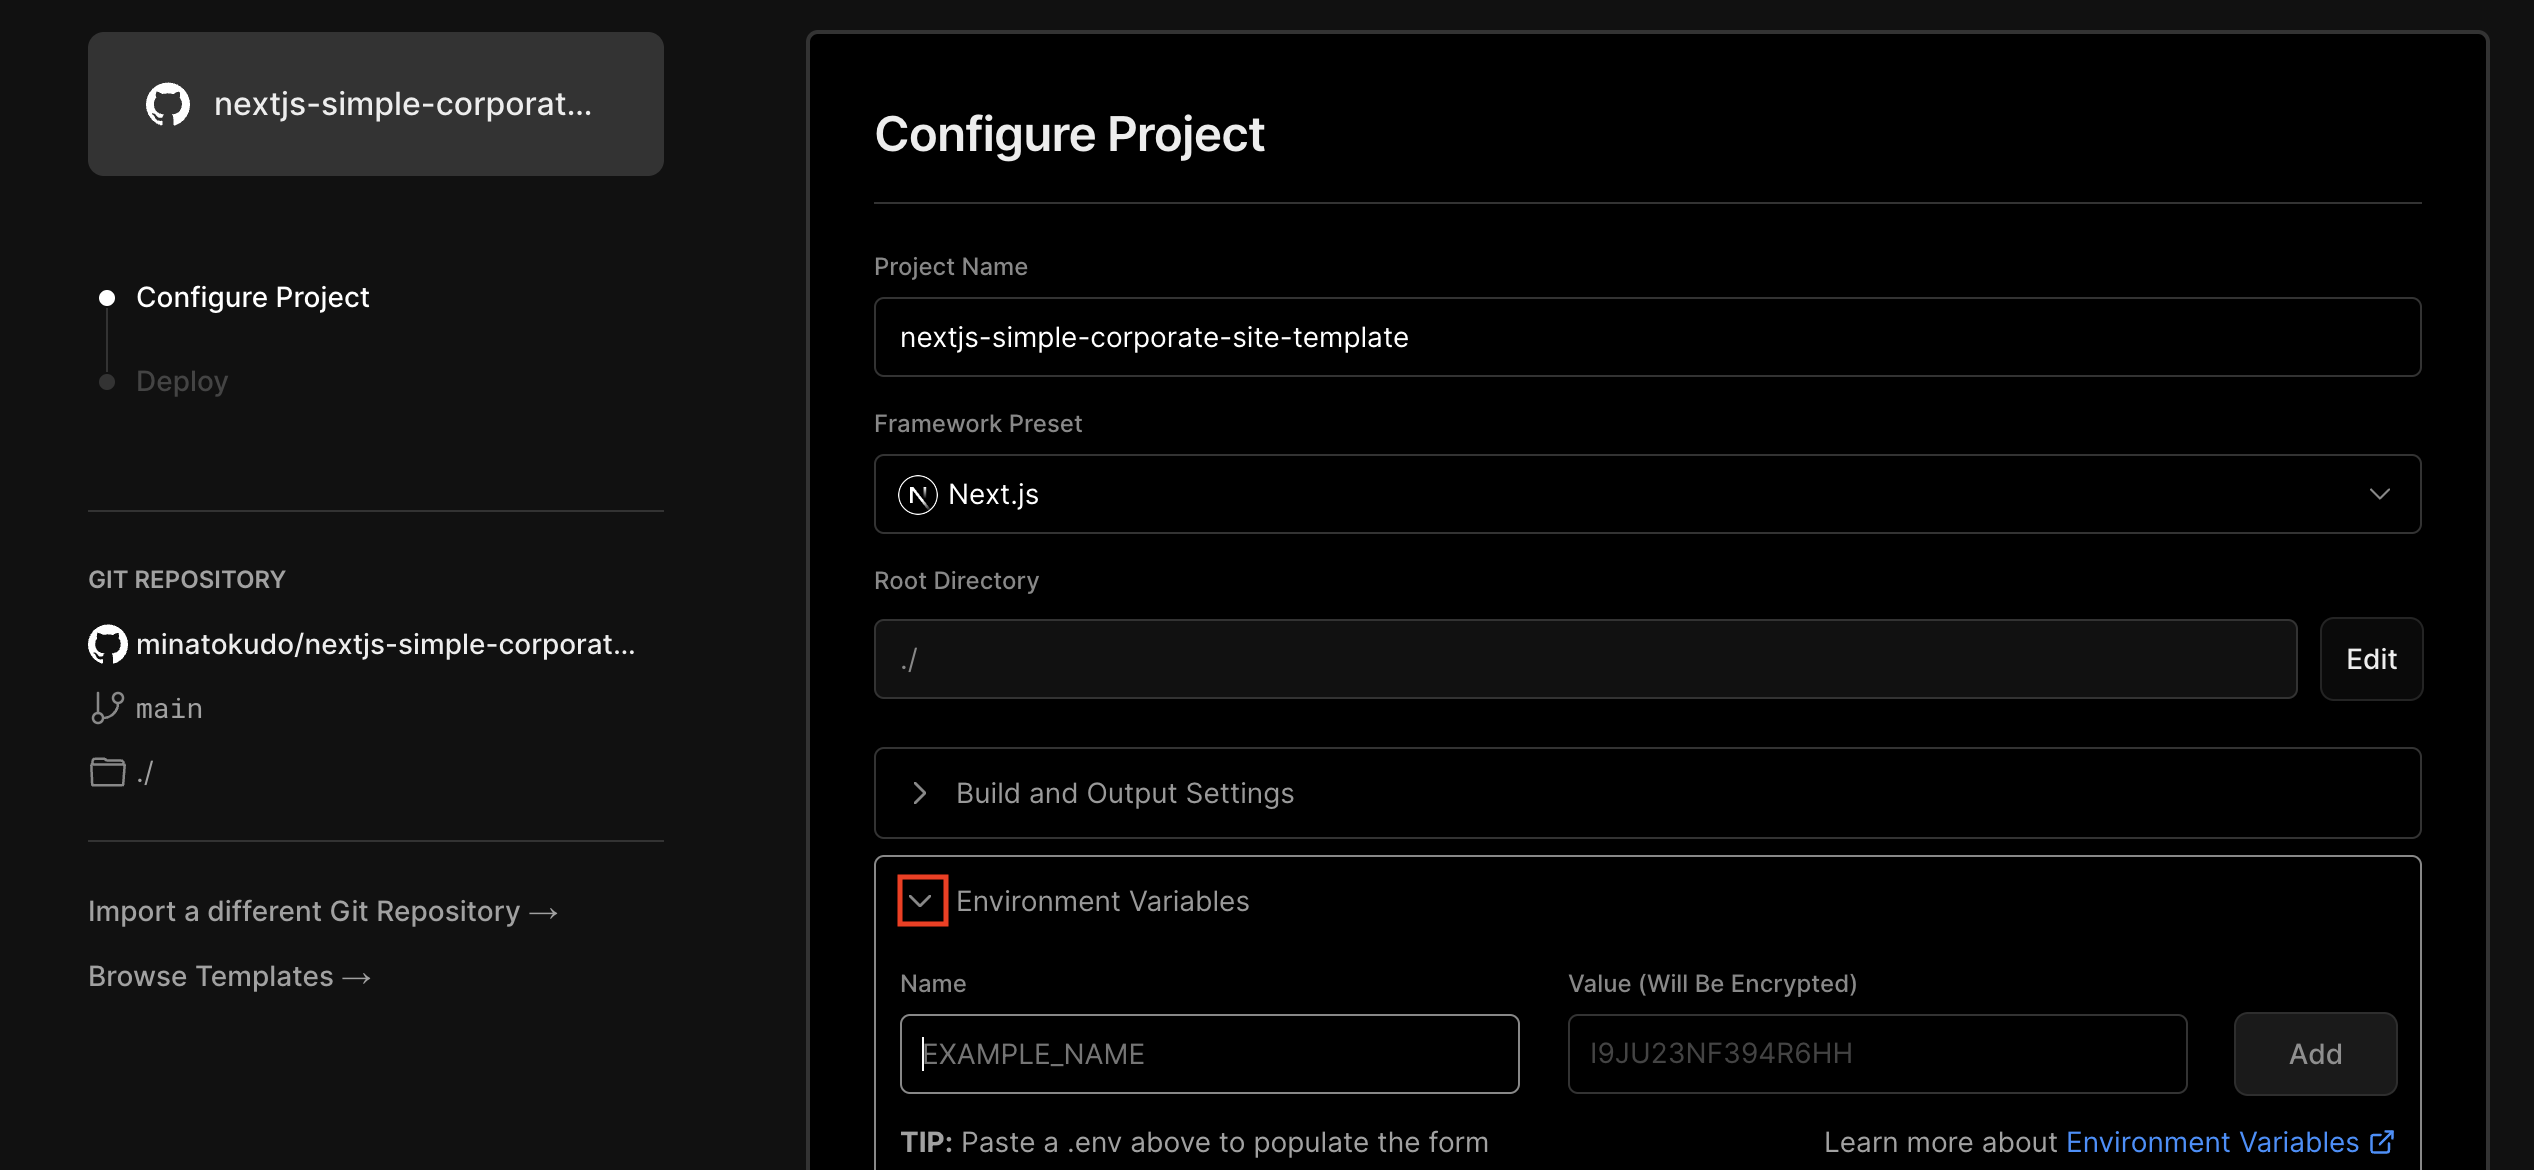Focus the EXAMPLE_NAME variable name field
The image size is (2534, 1170).
(1209, 1053)
